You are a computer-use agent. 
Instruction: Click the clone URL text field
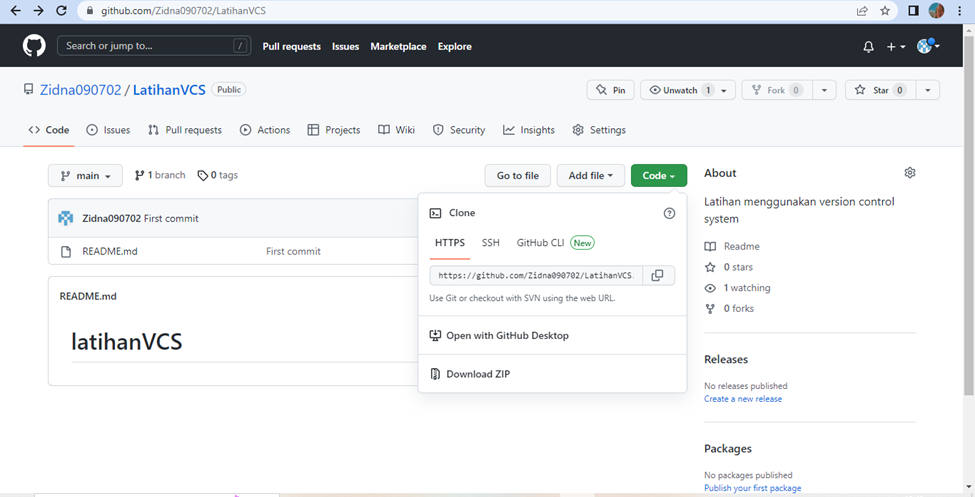click(x=536, y=276)
